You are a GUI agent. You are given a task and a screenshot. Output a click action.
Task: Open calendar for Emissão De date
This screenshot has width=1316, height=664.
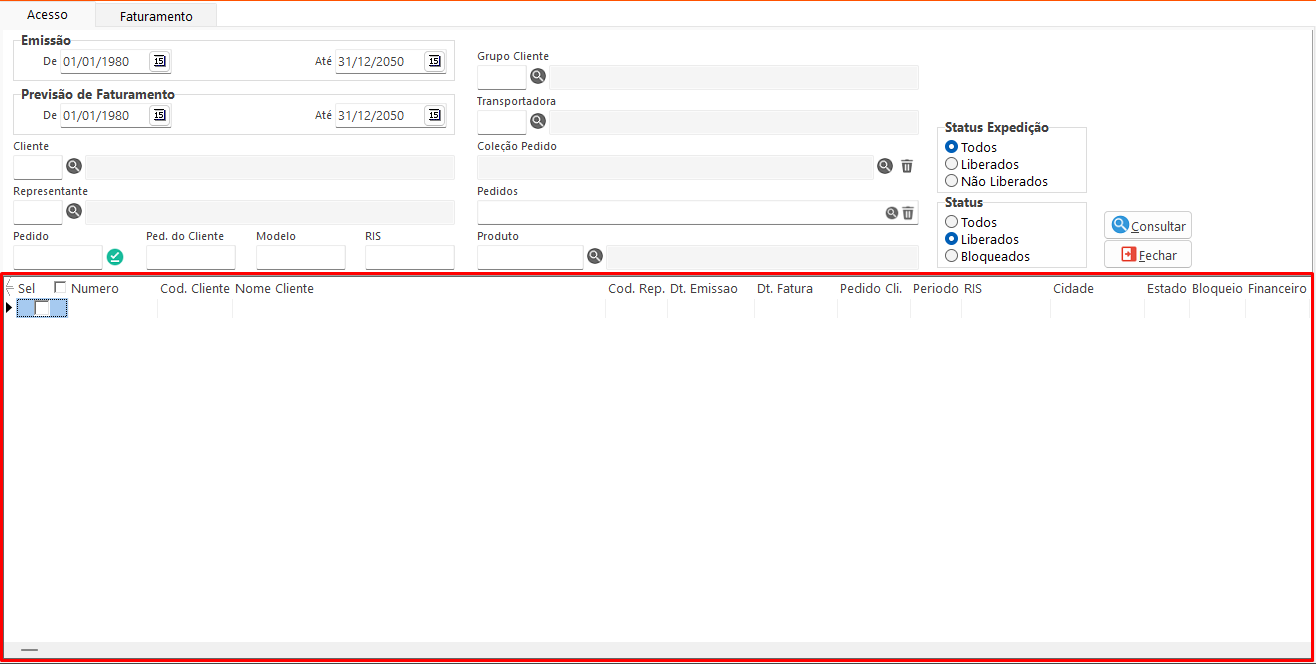pos(159,61)
